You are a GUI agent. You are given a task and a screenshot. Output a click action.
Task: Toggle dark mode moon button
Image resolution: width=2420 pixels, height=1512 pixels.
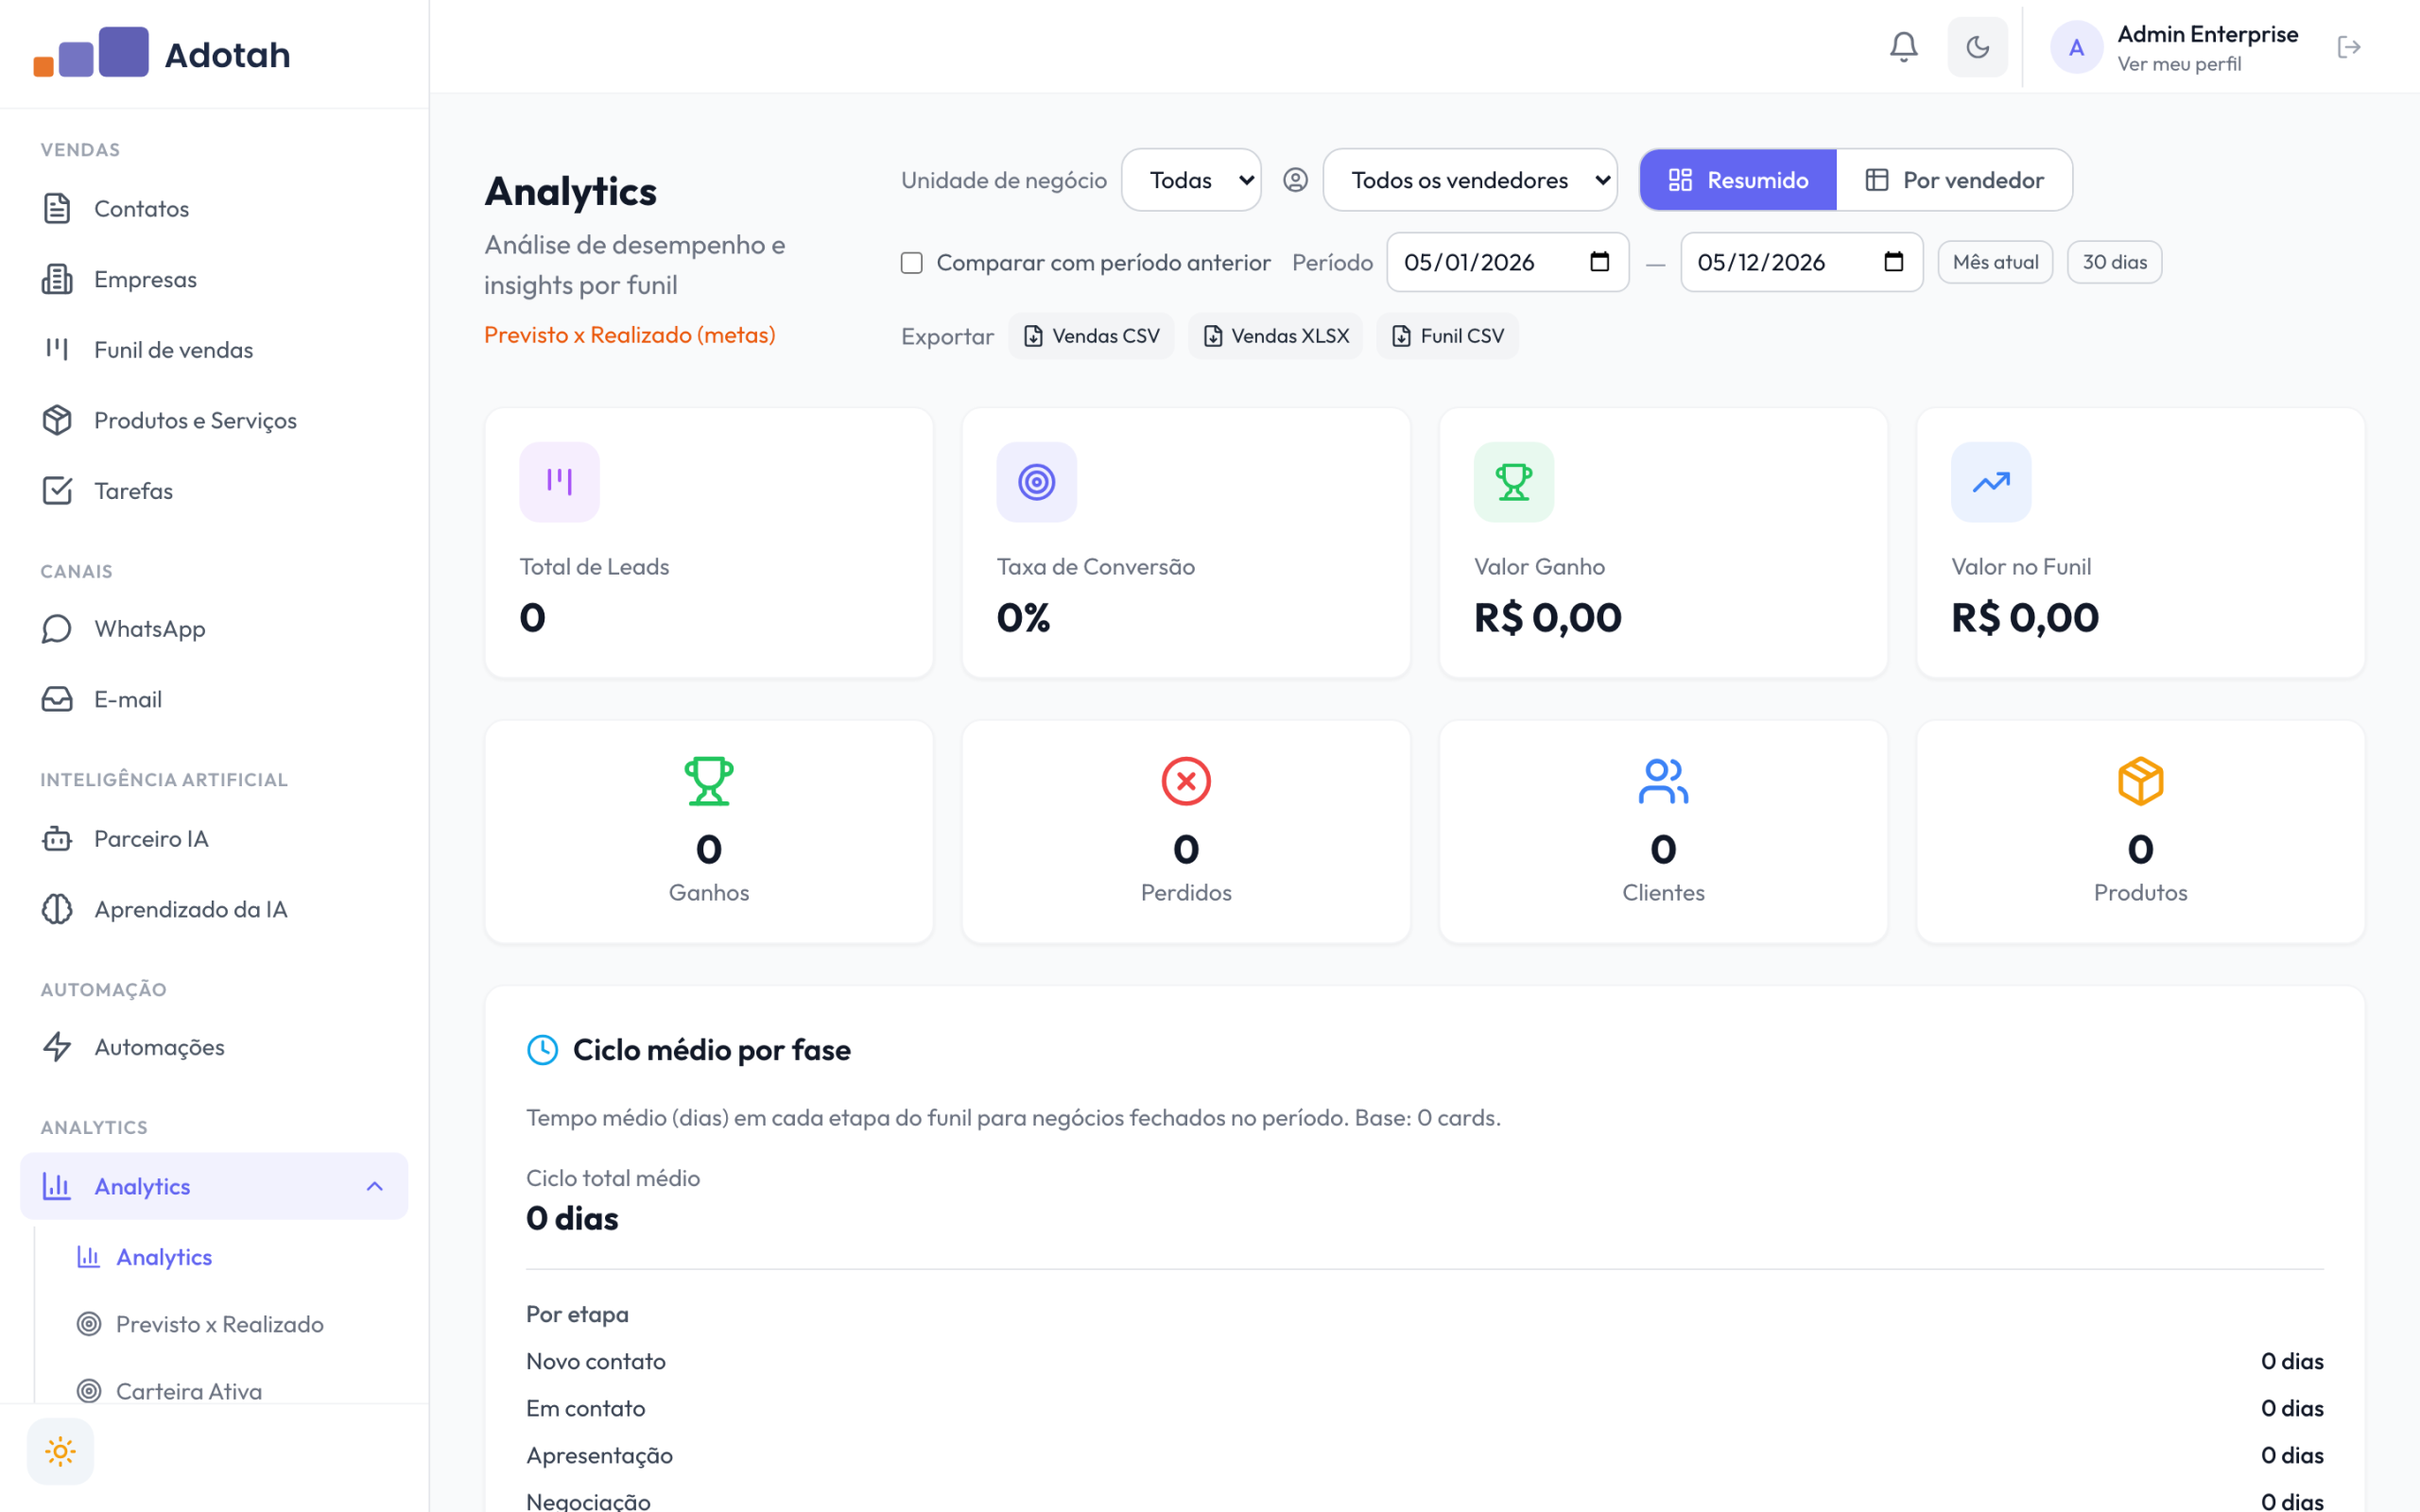point(1977,47)
